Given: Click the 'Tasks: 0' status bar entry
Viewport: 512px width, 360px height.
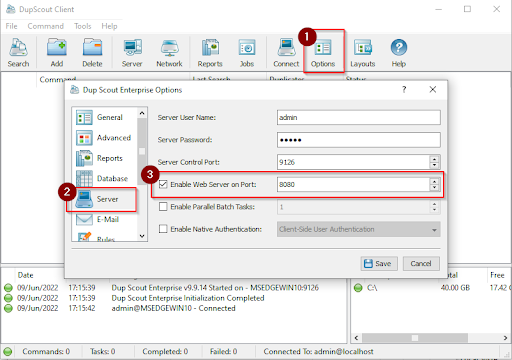Looking at the screenshot, I should (x=103, y=351).
